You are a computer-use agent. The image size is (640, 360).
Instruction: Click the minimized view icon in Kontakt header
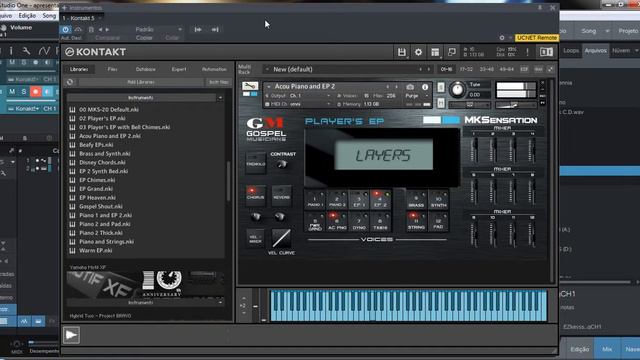pos(451,52)
